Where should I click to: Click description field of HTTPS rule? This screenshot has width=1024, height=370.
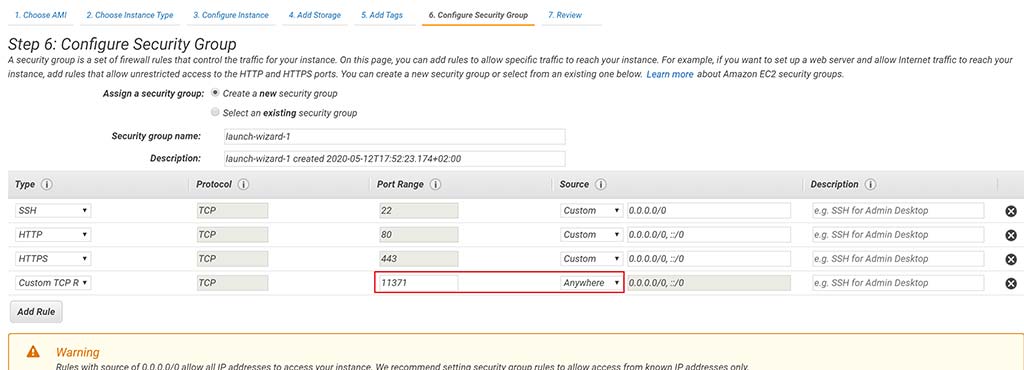[898, 259]
